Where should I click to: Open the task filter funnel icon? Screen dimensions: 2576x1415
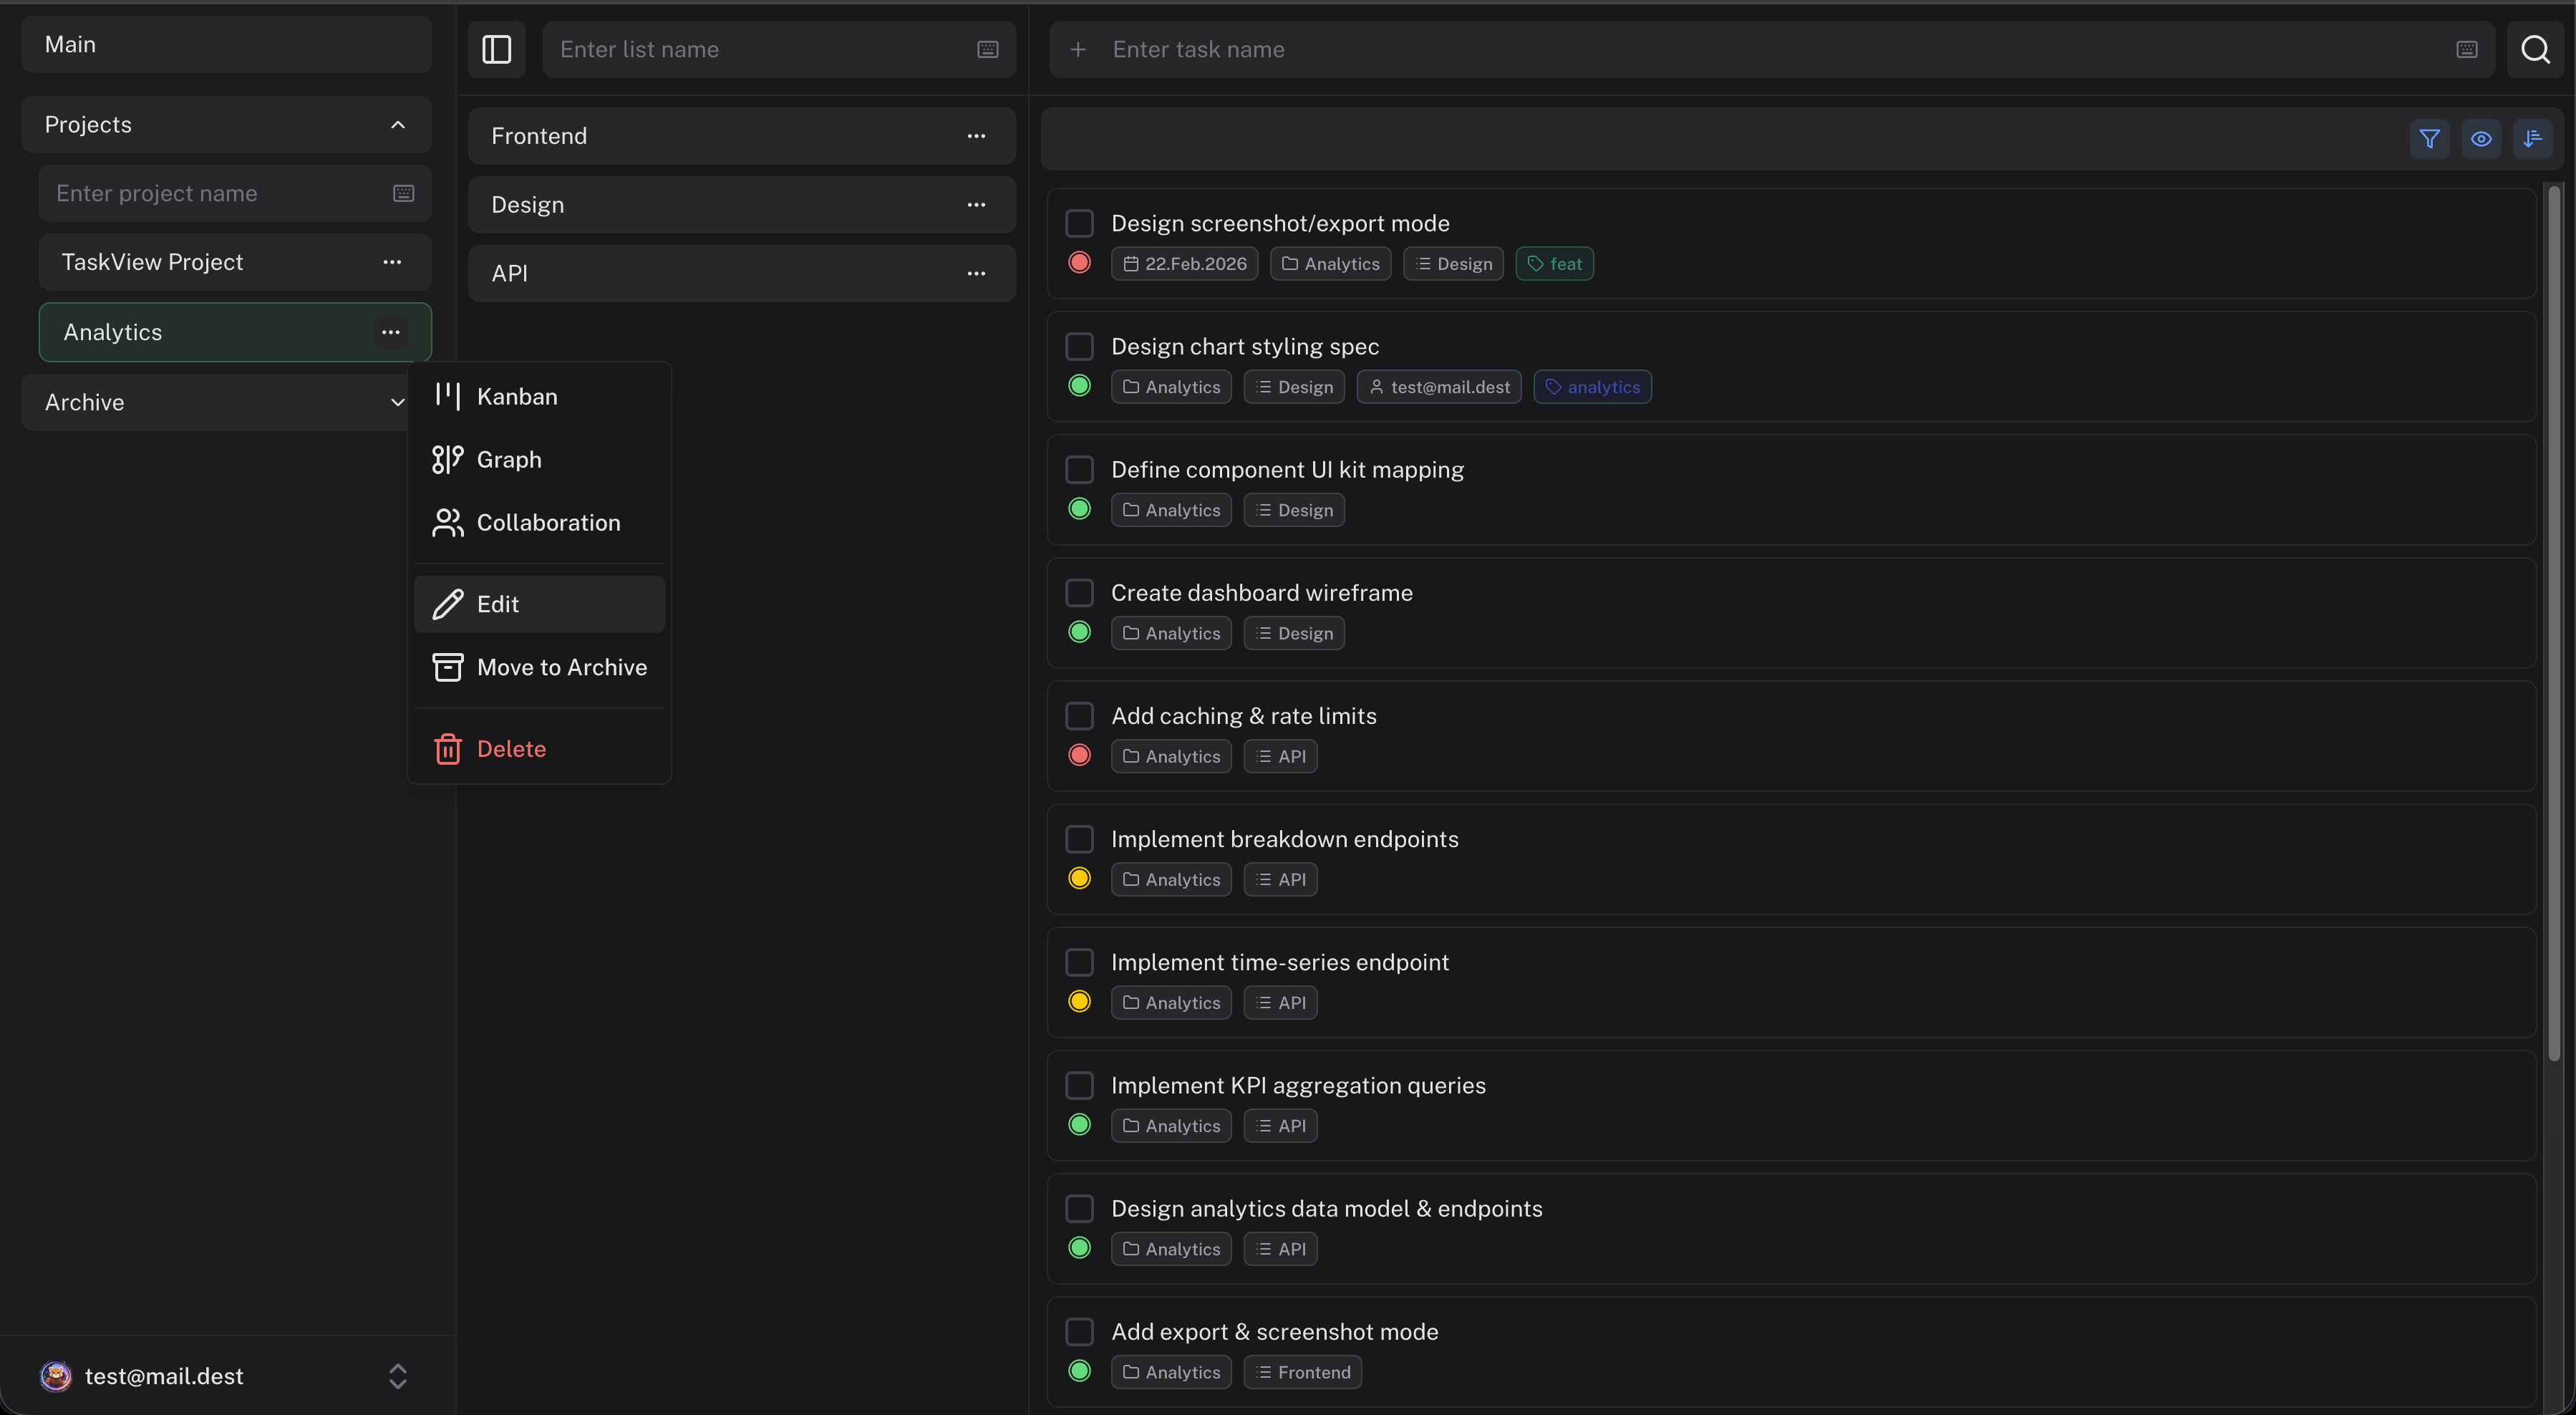tap(2430, 139)
